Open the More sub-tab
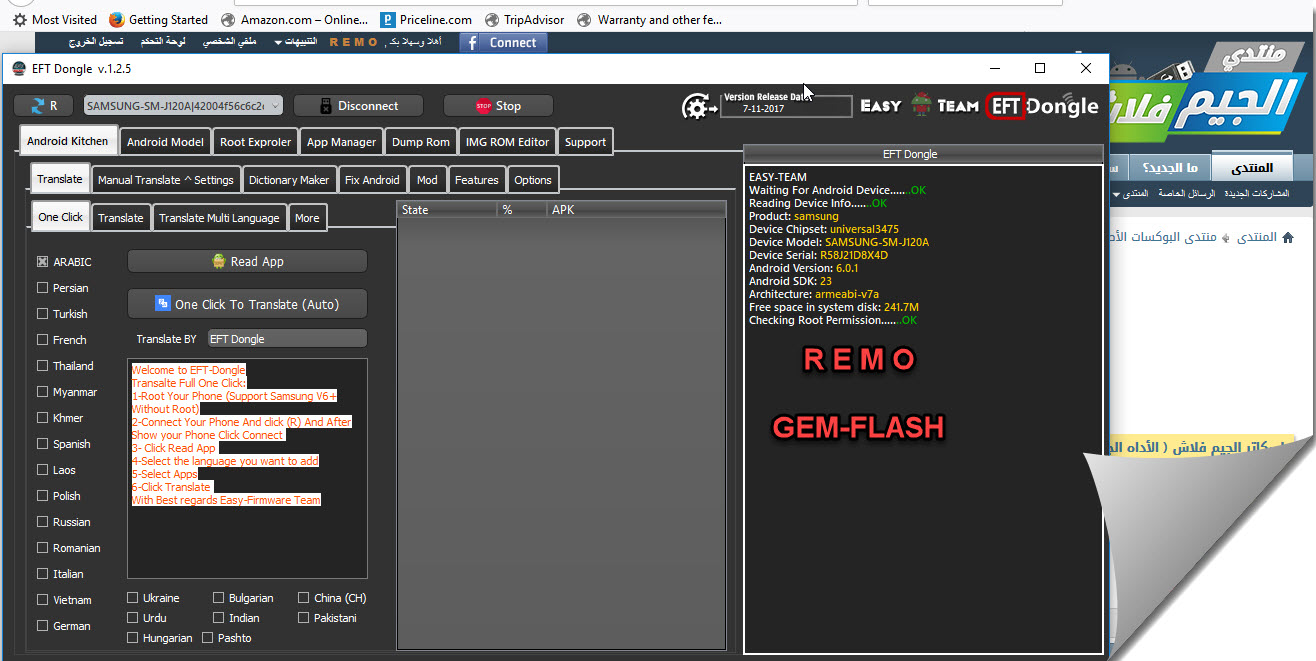The height and width of the screenshot is (661, 1316). tap(307, 218)
